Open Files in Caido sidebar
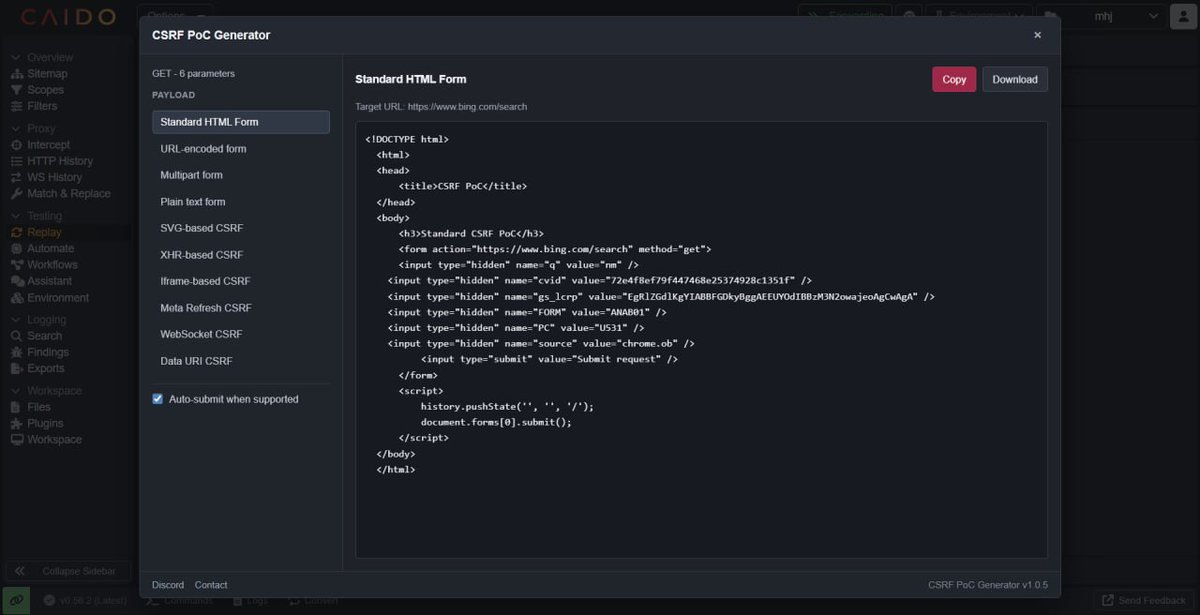1200x615 pixels. [x=39, y=407]
